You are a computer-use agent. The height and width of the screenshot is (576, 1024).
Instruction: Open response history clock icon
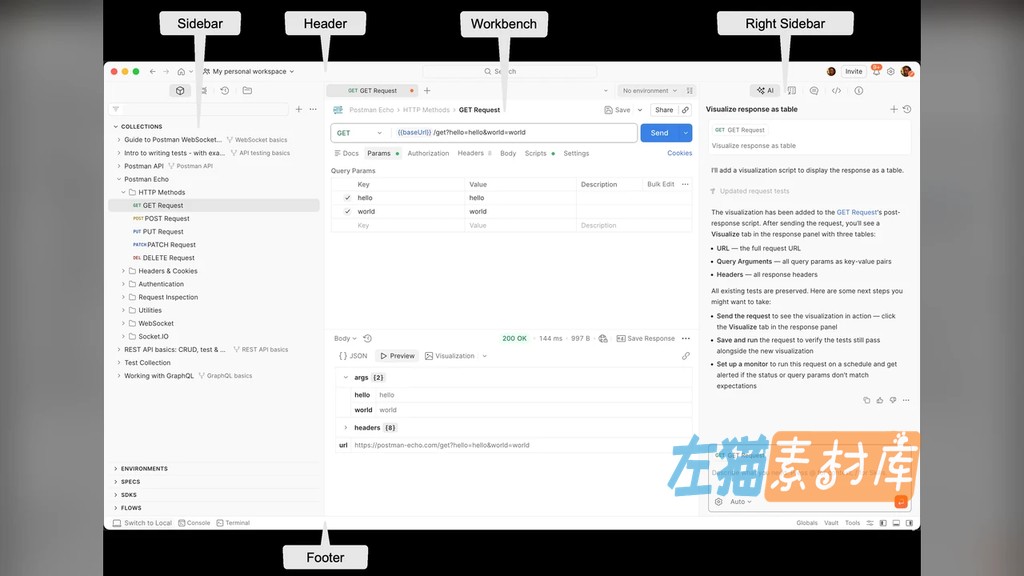point(368,338)
